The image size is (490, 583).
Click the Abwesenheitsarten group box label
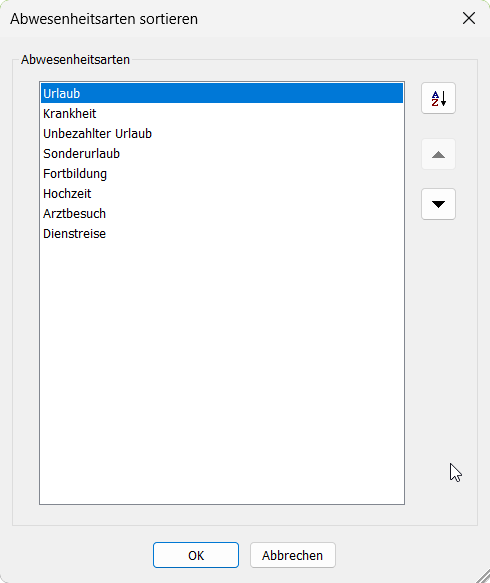[75, 59]
